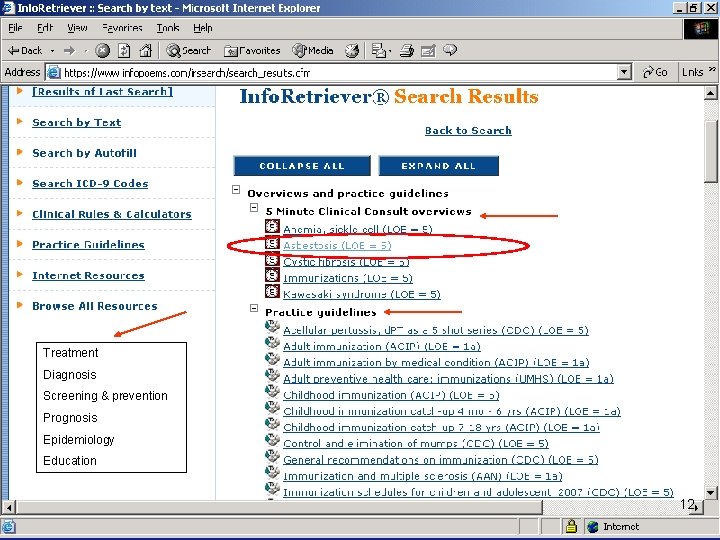
Task: Collapse 5 Minute Clinical Consult overviews
Action: click(254, 208)
